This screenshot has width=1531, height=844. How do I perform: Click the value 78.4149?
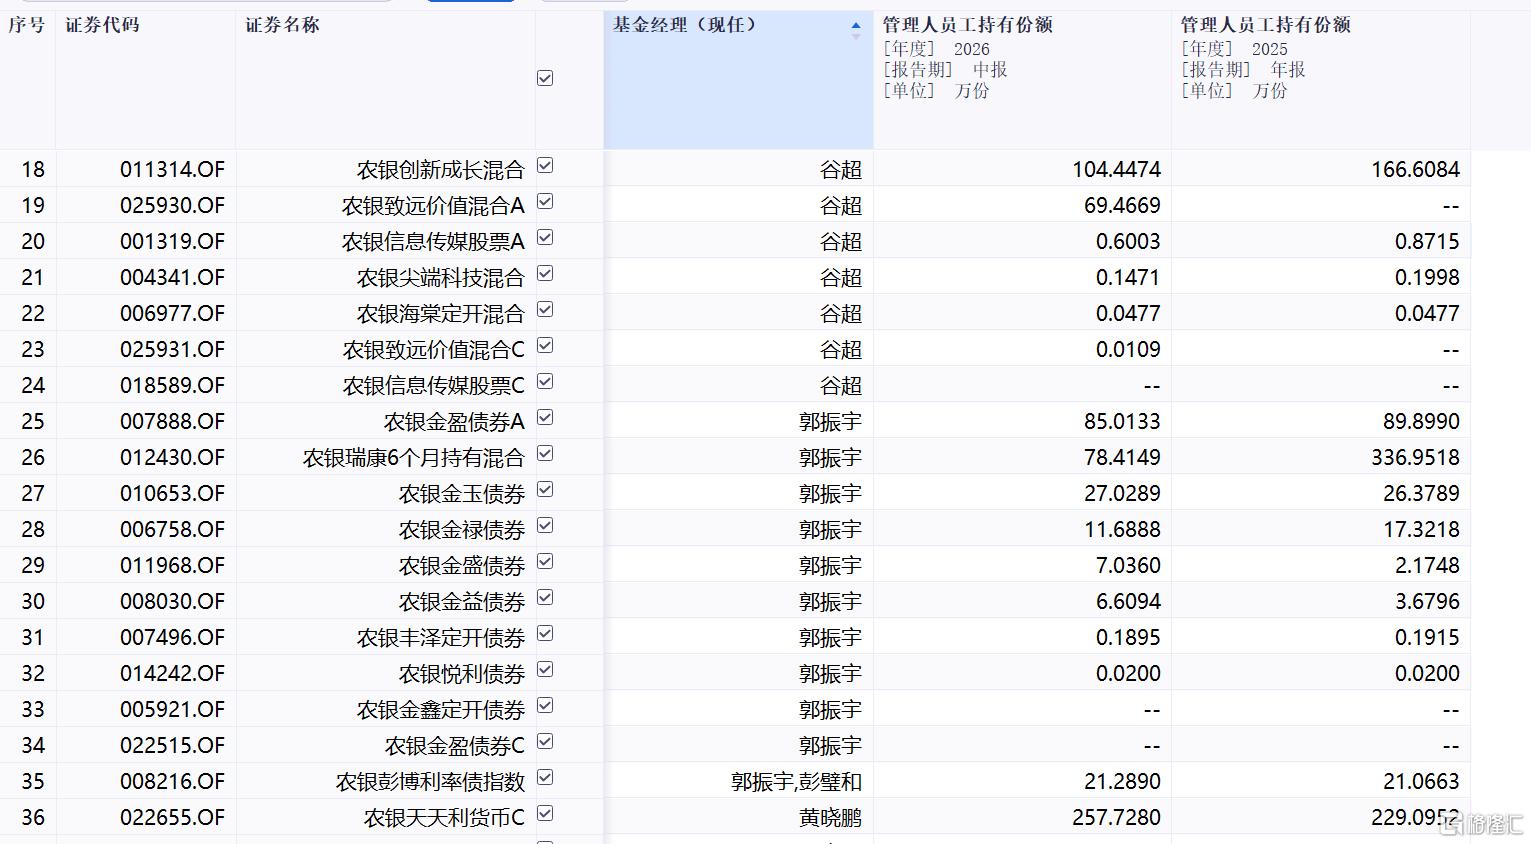point(1122,458)
